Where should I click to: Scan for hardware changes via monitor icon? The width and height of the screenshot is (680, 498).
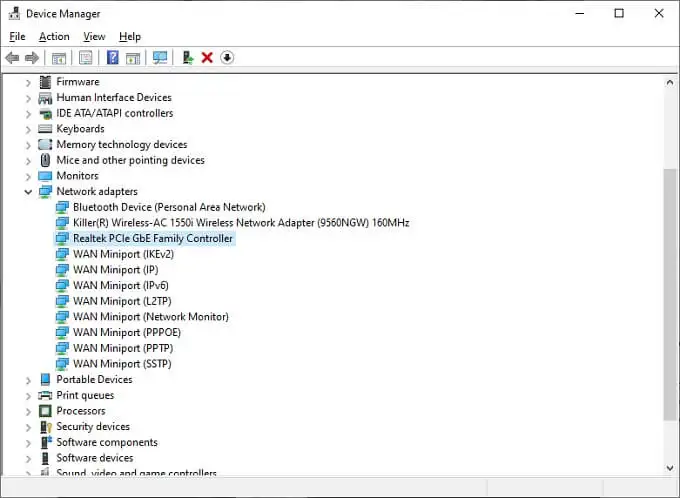160,57
